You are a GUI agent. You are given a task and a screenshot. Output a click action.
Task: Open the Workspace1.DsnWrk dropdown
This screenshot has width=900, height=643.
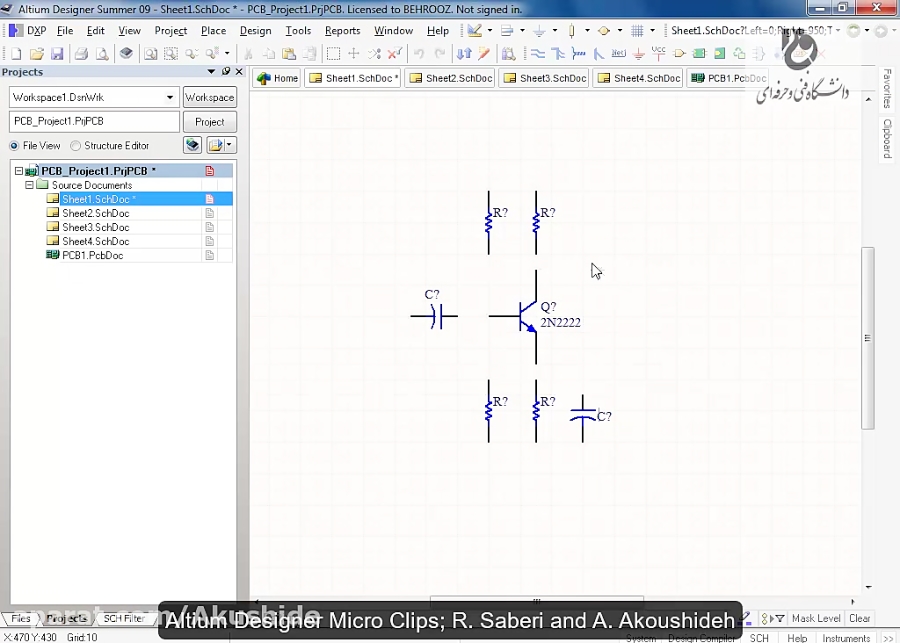coord(170,97)
